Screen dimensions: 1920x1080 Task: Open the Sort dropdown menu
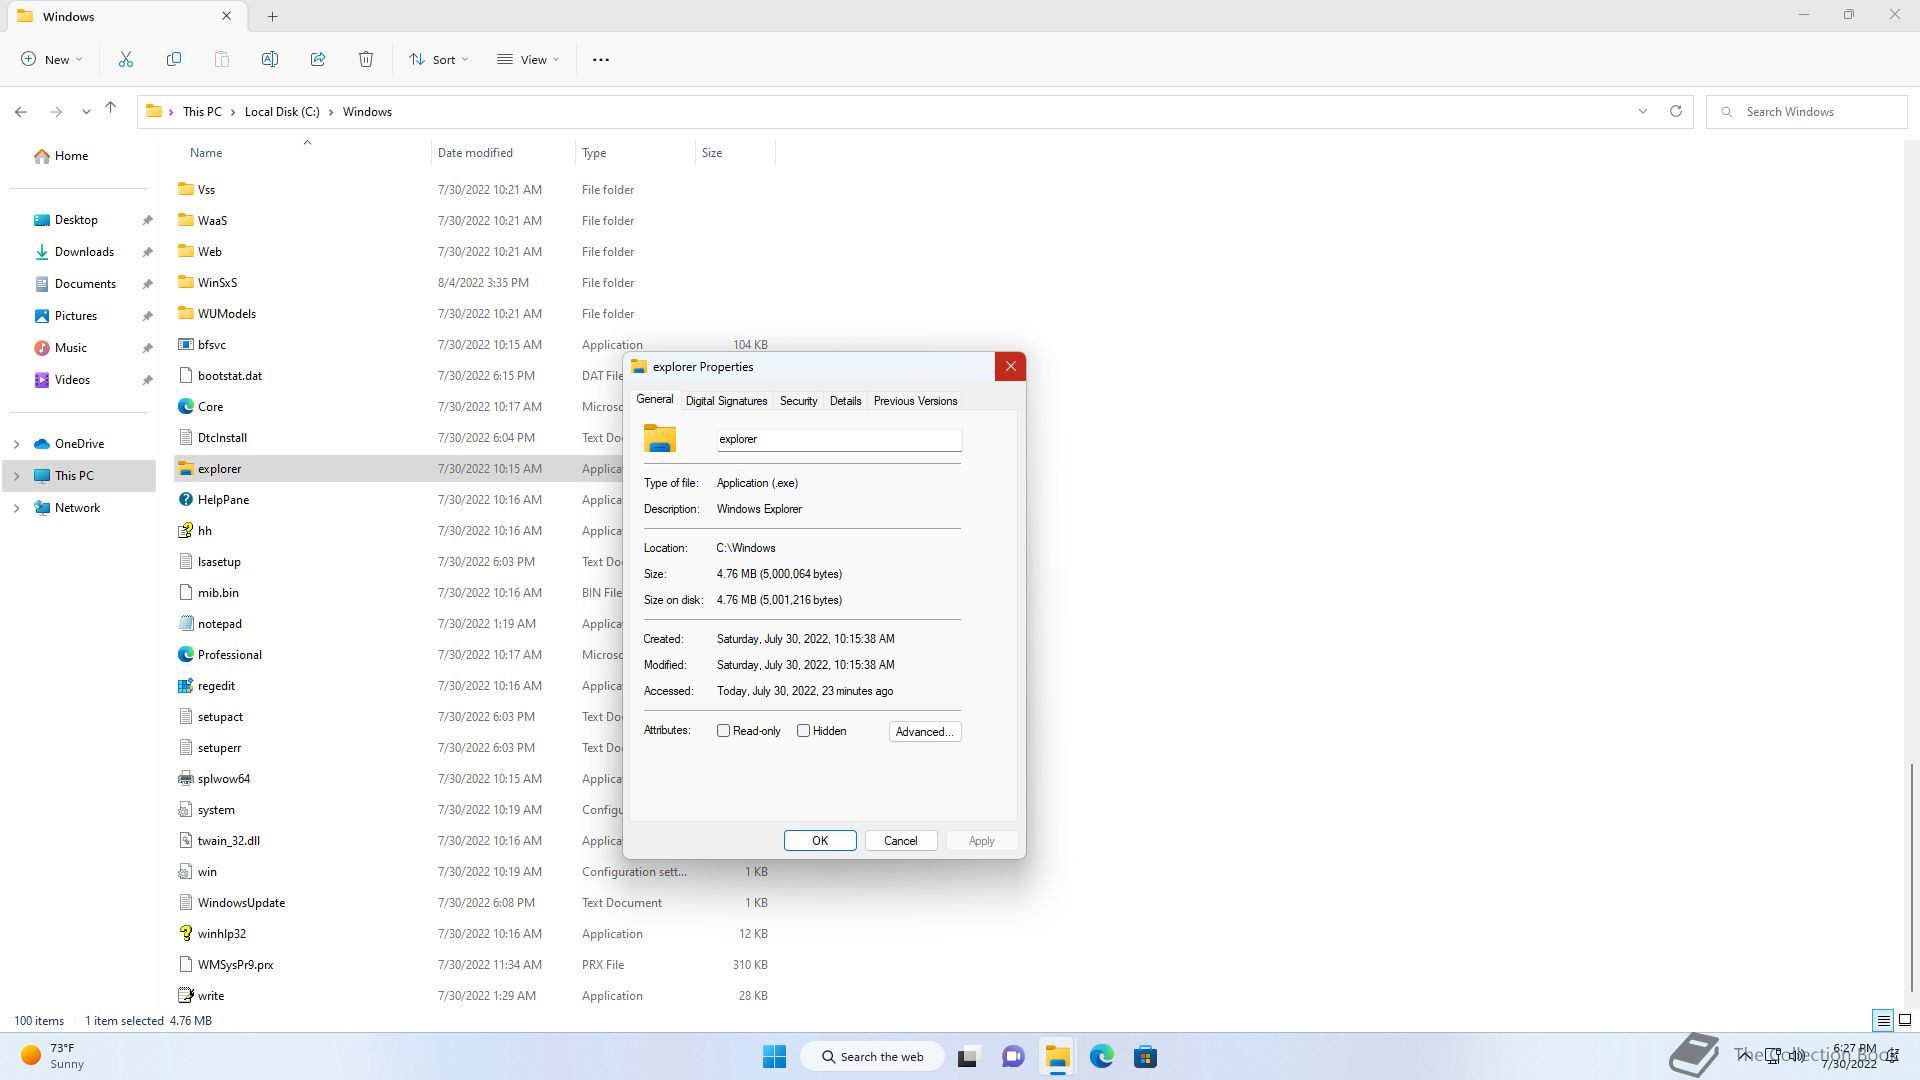point(439,60)
